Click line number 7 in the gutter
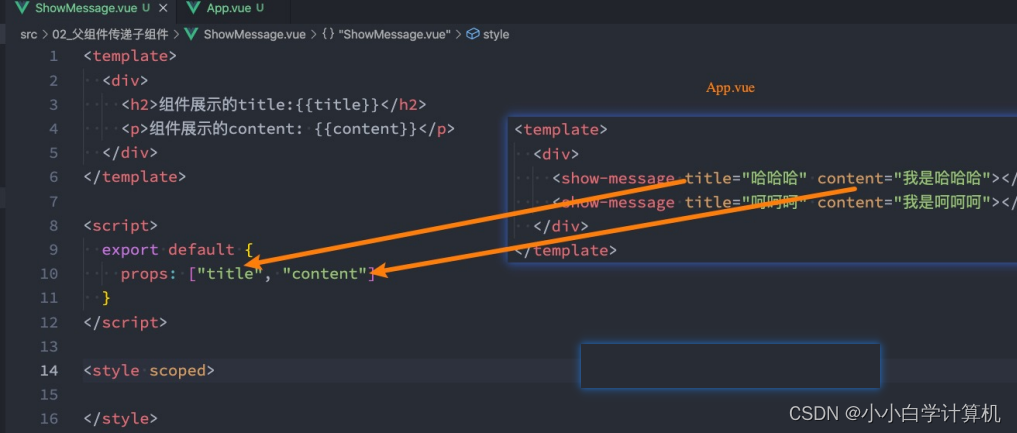Image resolution: width=1017 pixels, height=433 pixels. (x=53, y=202)
